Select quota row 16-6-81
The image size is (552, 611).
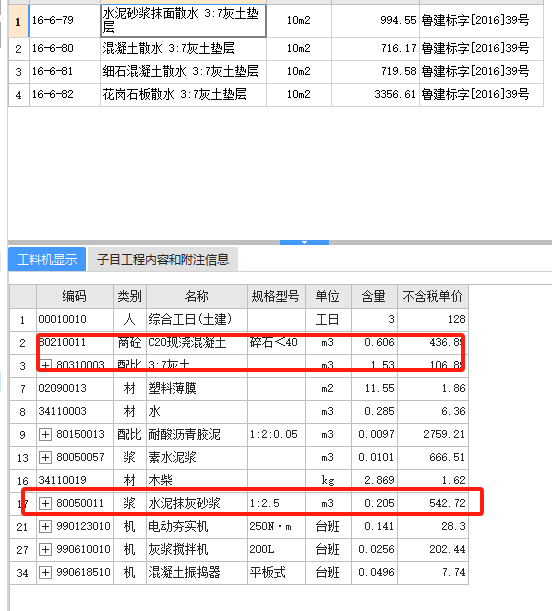[276, 72]
